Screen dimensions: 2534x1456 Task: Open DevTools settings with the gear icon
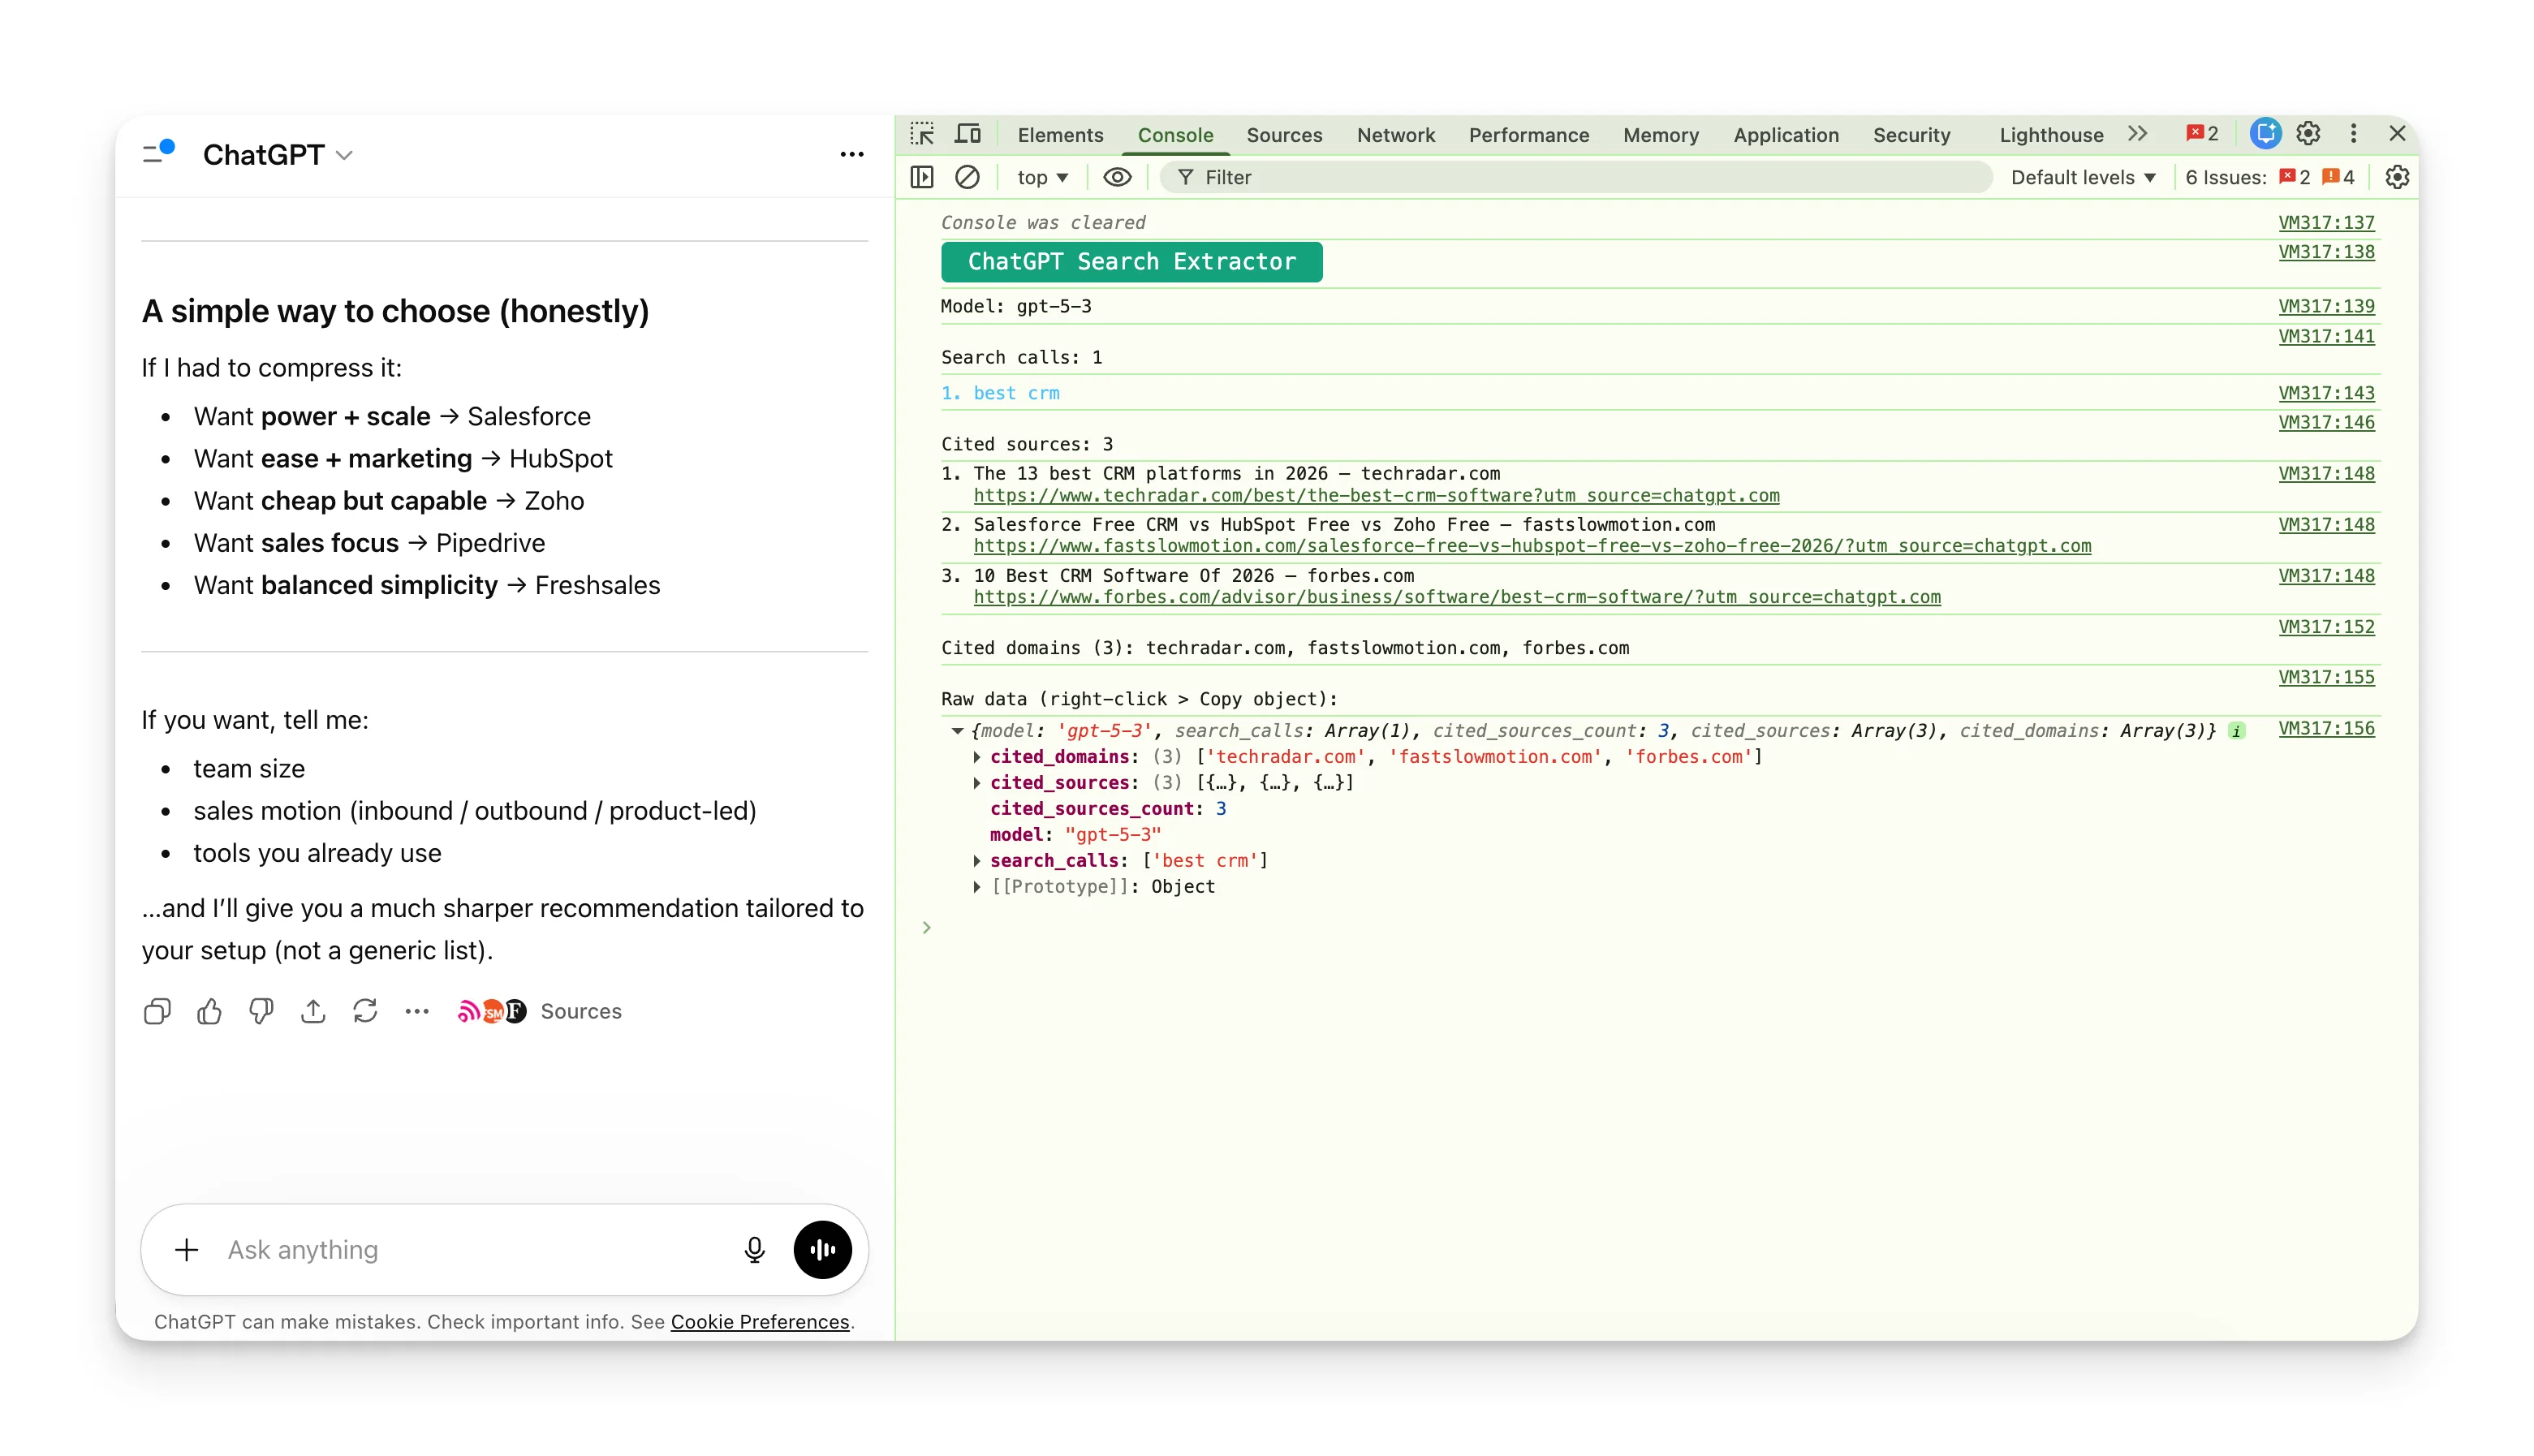[x=2308, y=133]
